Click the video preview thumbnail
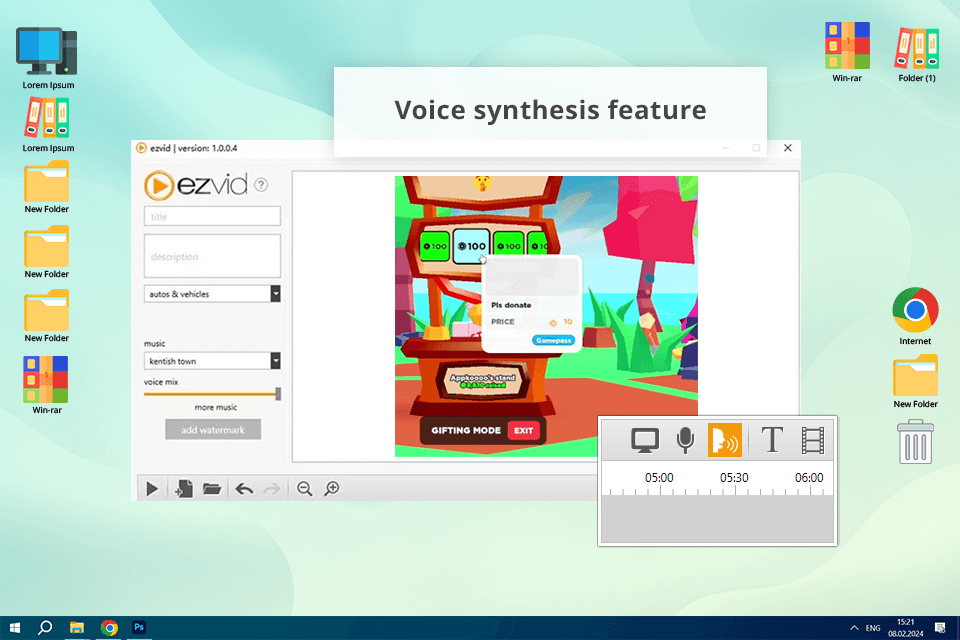The image size is (960, 640). 546,316
